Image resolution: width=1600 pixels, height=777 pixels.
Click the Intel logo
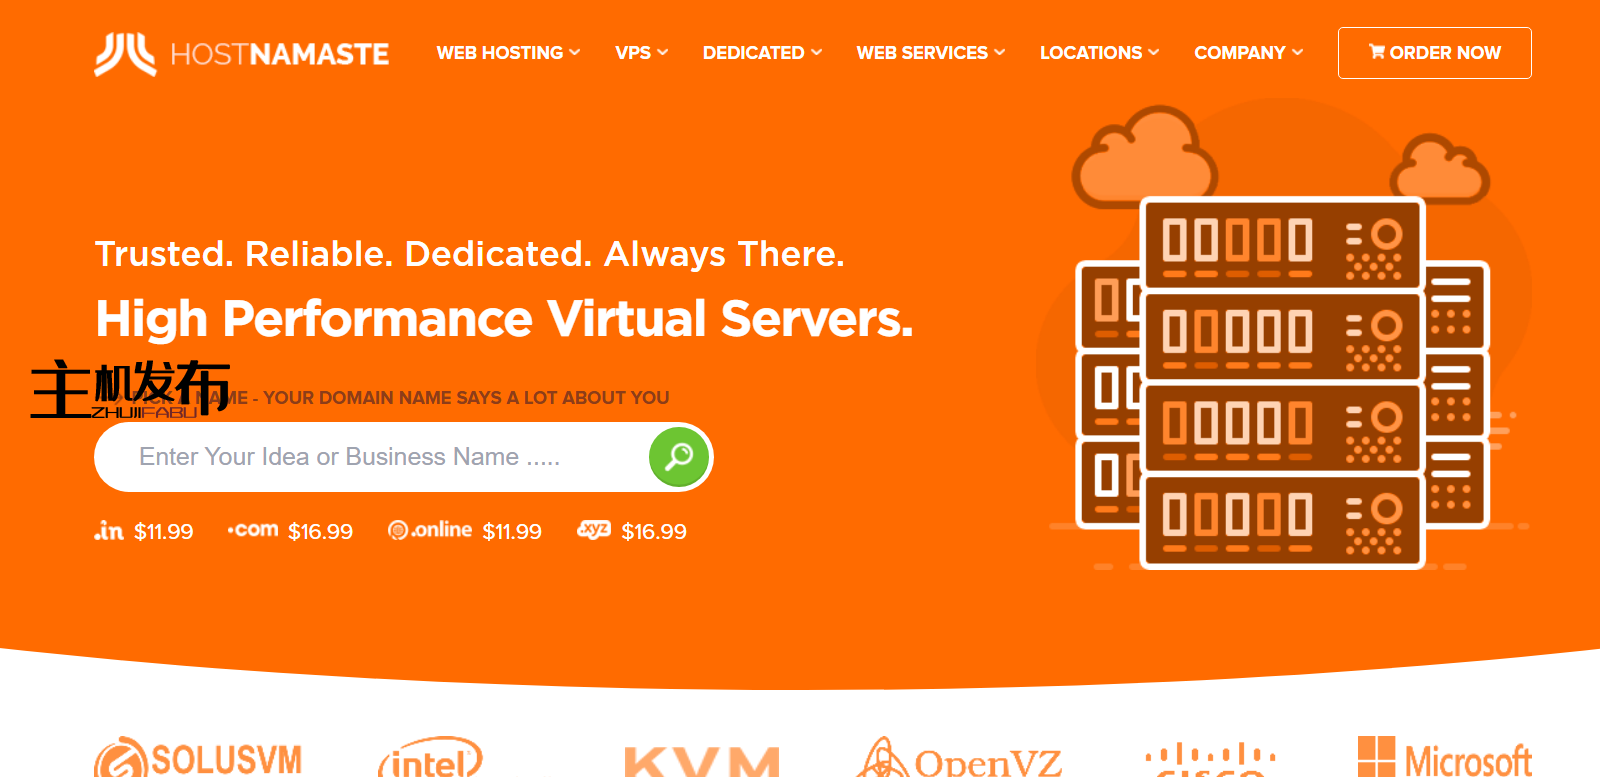(430, 760)
